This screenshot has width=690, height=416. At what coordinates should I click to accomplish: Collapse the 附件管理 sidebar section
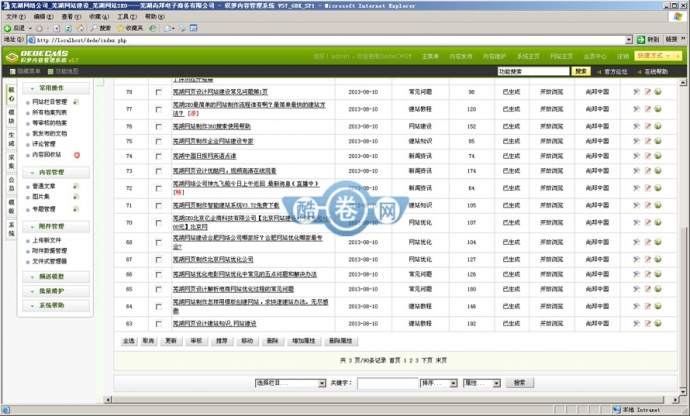[56, 226]
